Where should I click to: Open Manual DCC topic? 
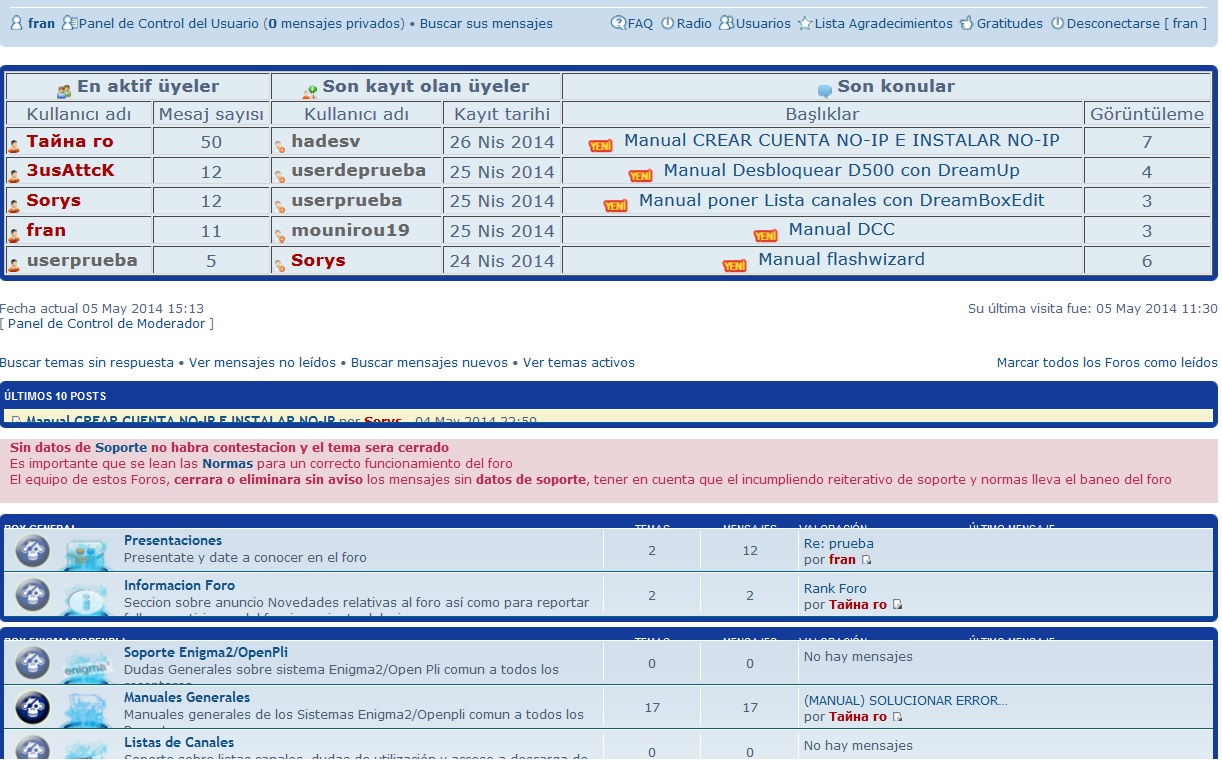click(x=841, y=230)
